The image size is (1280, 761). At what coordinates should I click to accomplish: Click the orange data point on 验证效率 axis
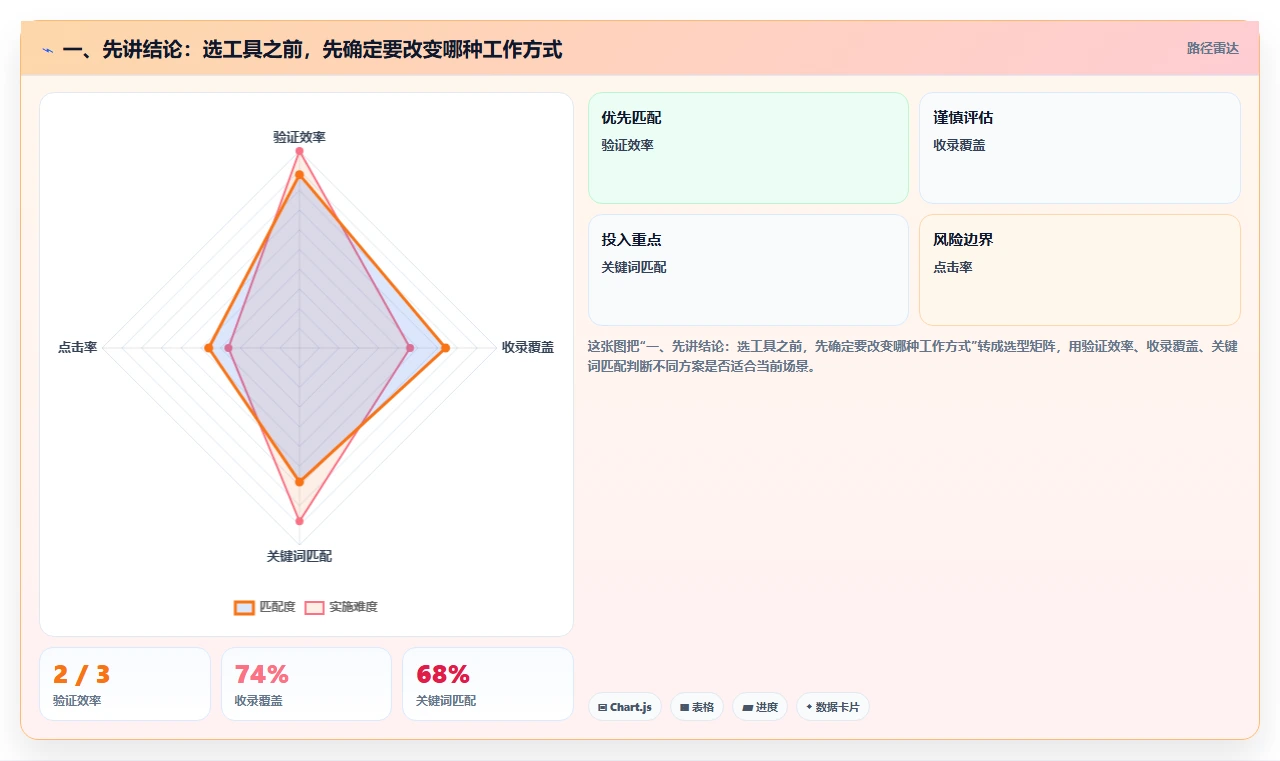click(x=299, y=175)
